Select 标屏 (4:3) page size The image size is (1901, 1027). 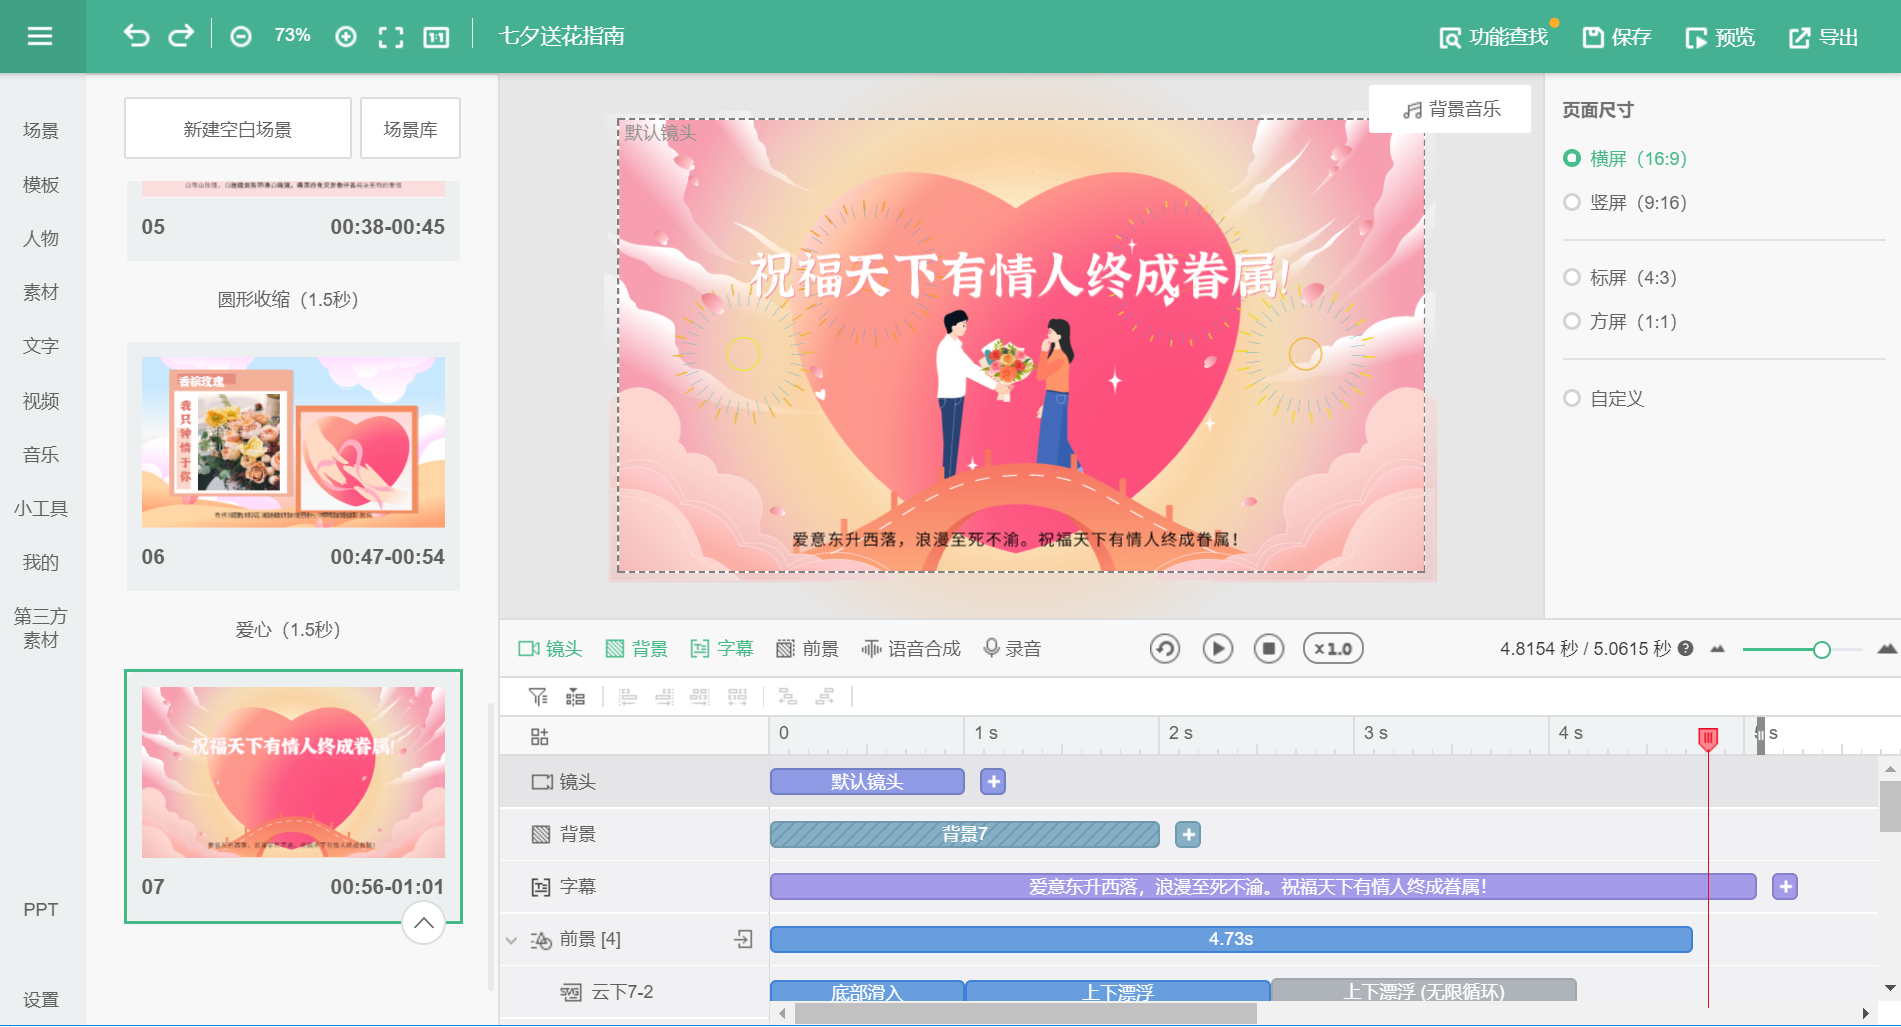(x=1619, y=277)
